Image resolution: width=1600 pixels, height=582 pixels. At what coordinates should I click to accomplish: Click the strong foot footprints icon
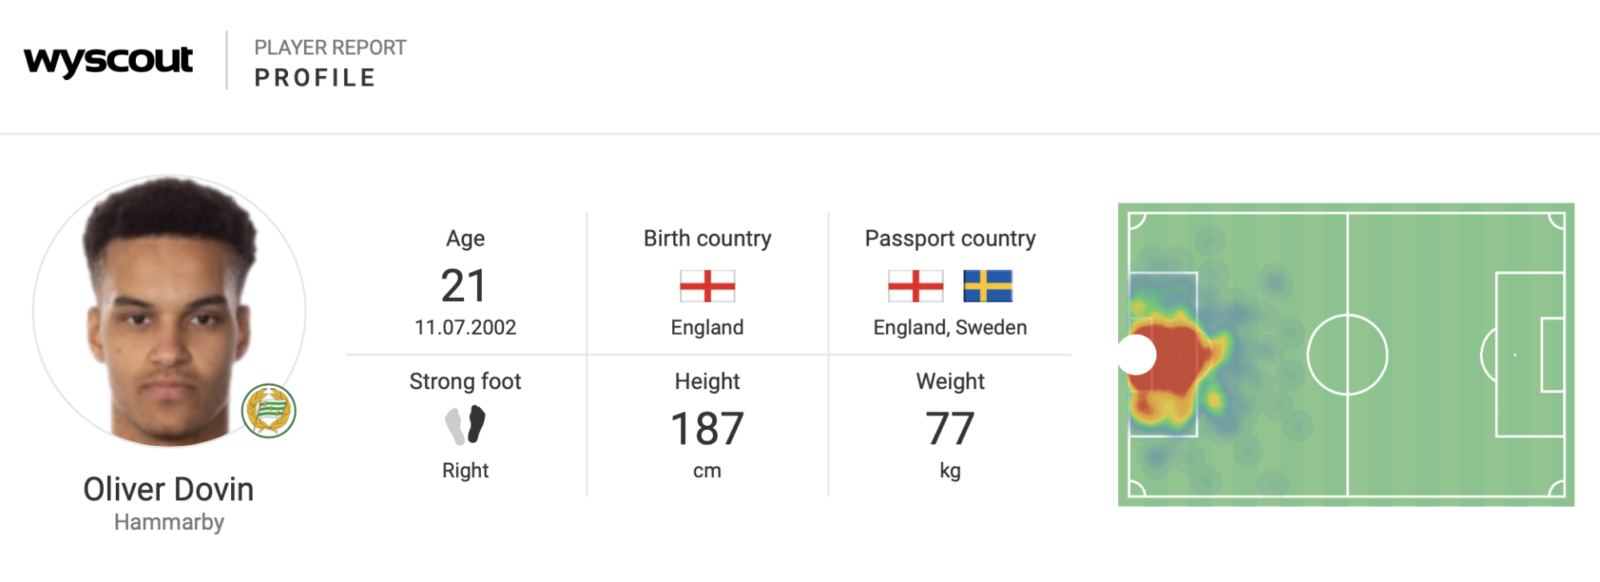click(x=465, y=425)
